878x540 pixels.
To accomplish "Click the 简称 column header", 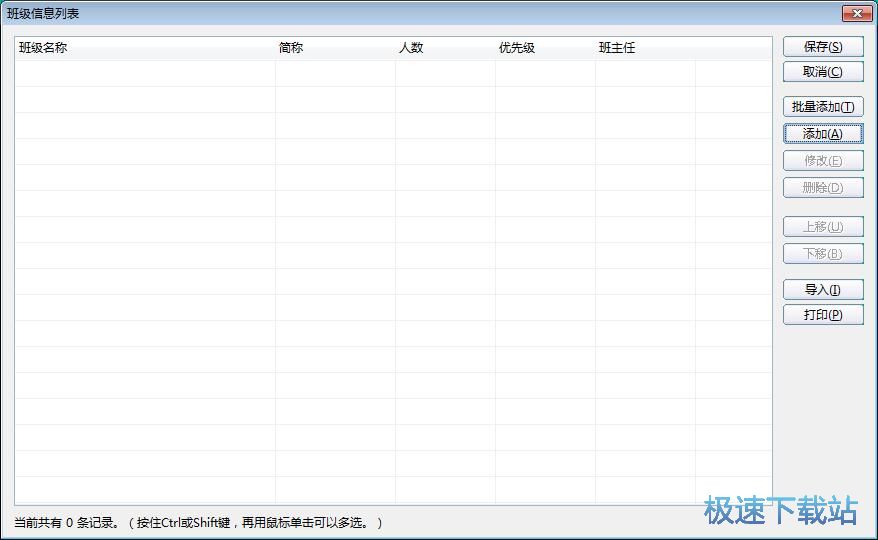I will pyautogui.click(x=335, y=48).
